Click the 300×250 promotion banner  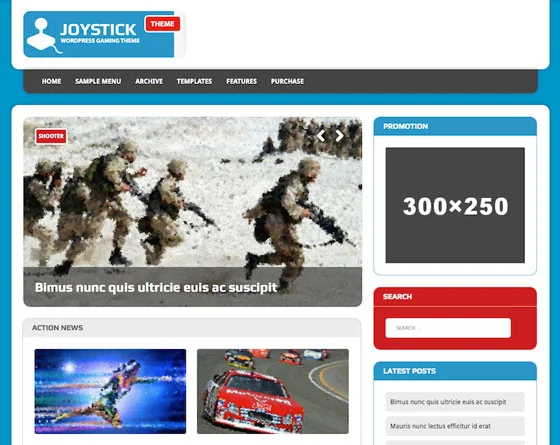pos(455,205)
